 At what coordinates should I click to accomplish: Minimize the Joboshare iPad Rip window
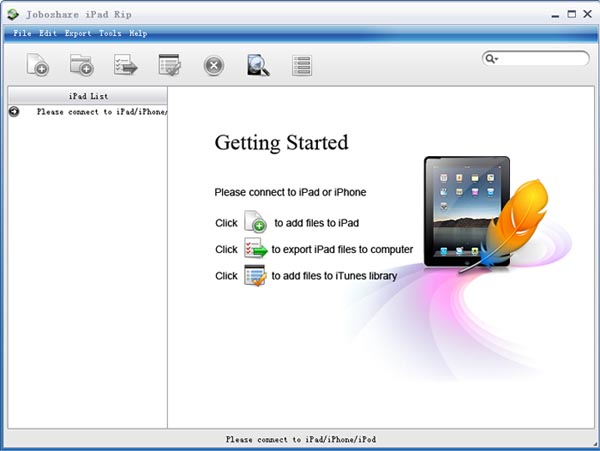pyautogui.click(x=556, y=15)
